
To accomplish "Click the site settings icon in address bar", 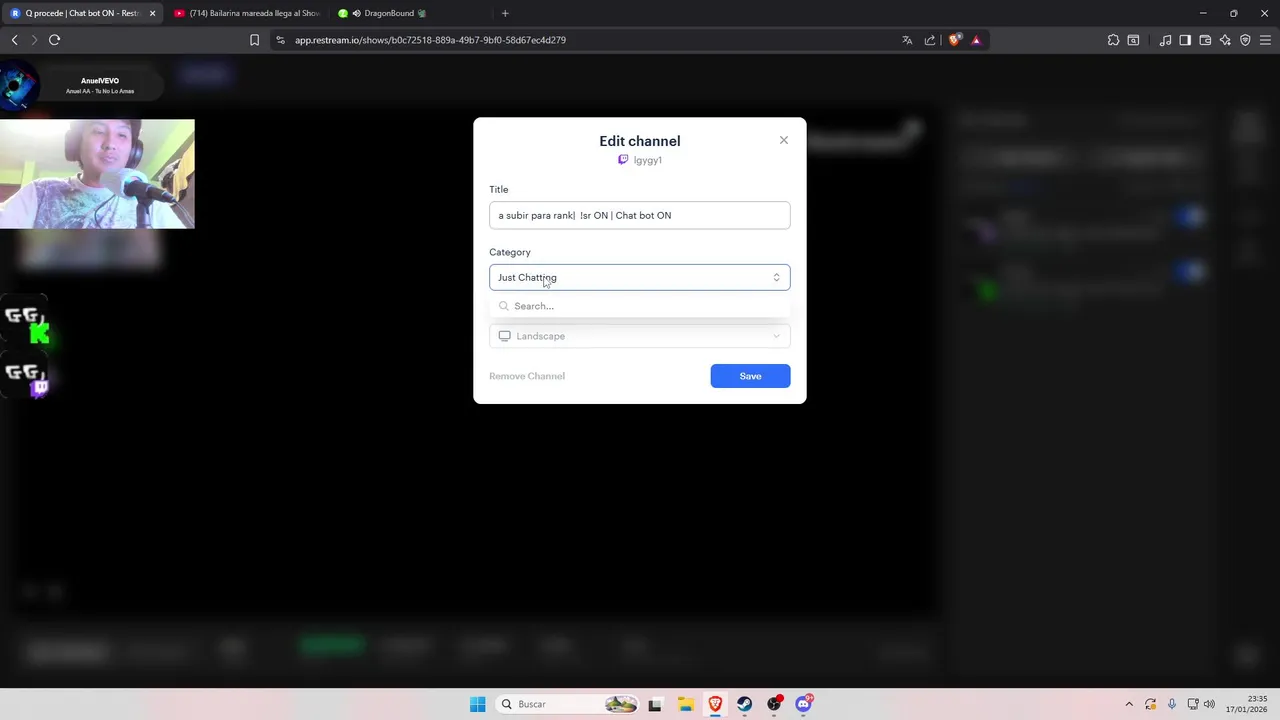I will tap(280, 40).
